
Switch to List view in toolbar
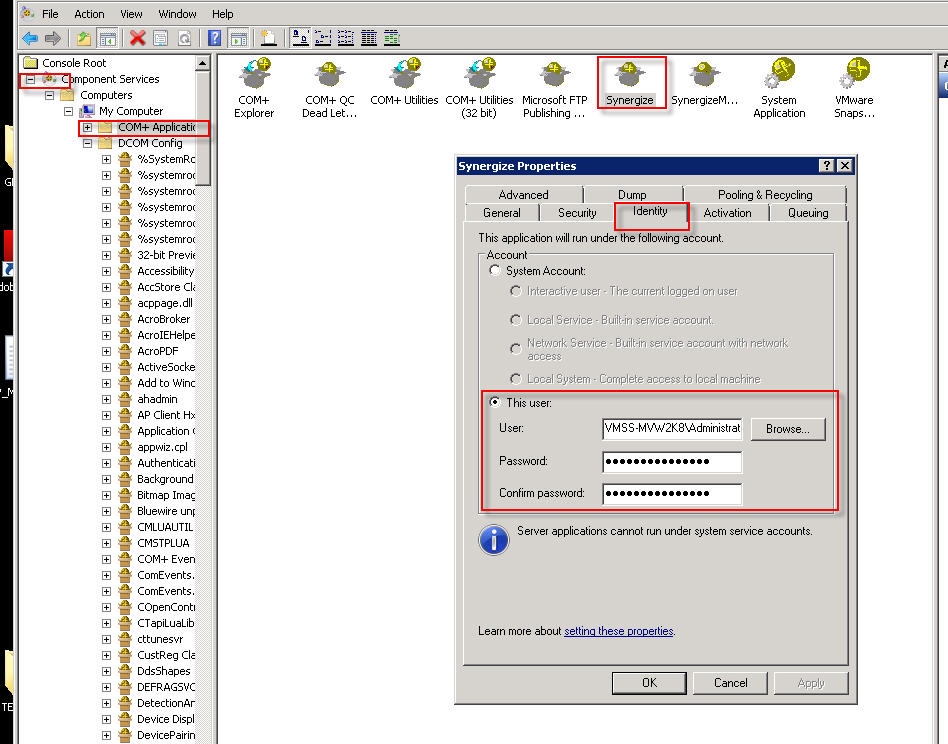point(346,38)
